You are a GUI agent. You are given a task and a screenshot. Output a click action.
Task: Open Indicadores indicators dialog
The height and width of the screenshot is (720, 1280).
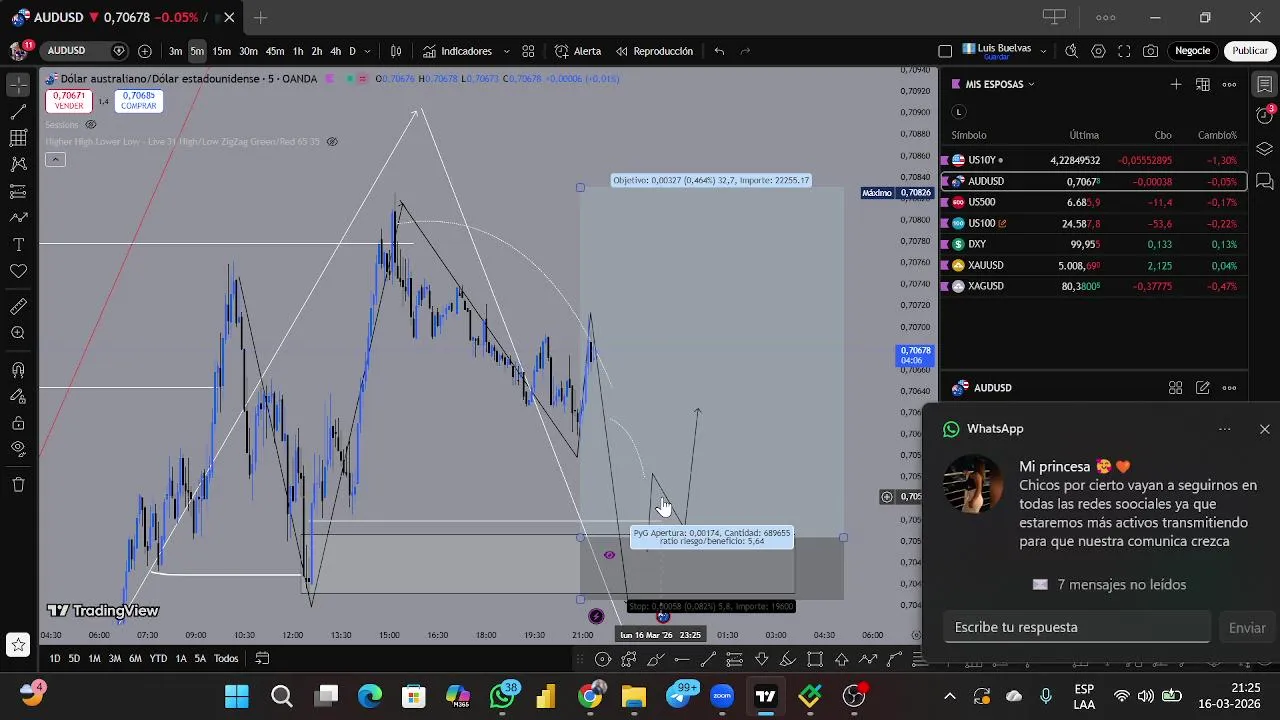[x=457, y=51]
